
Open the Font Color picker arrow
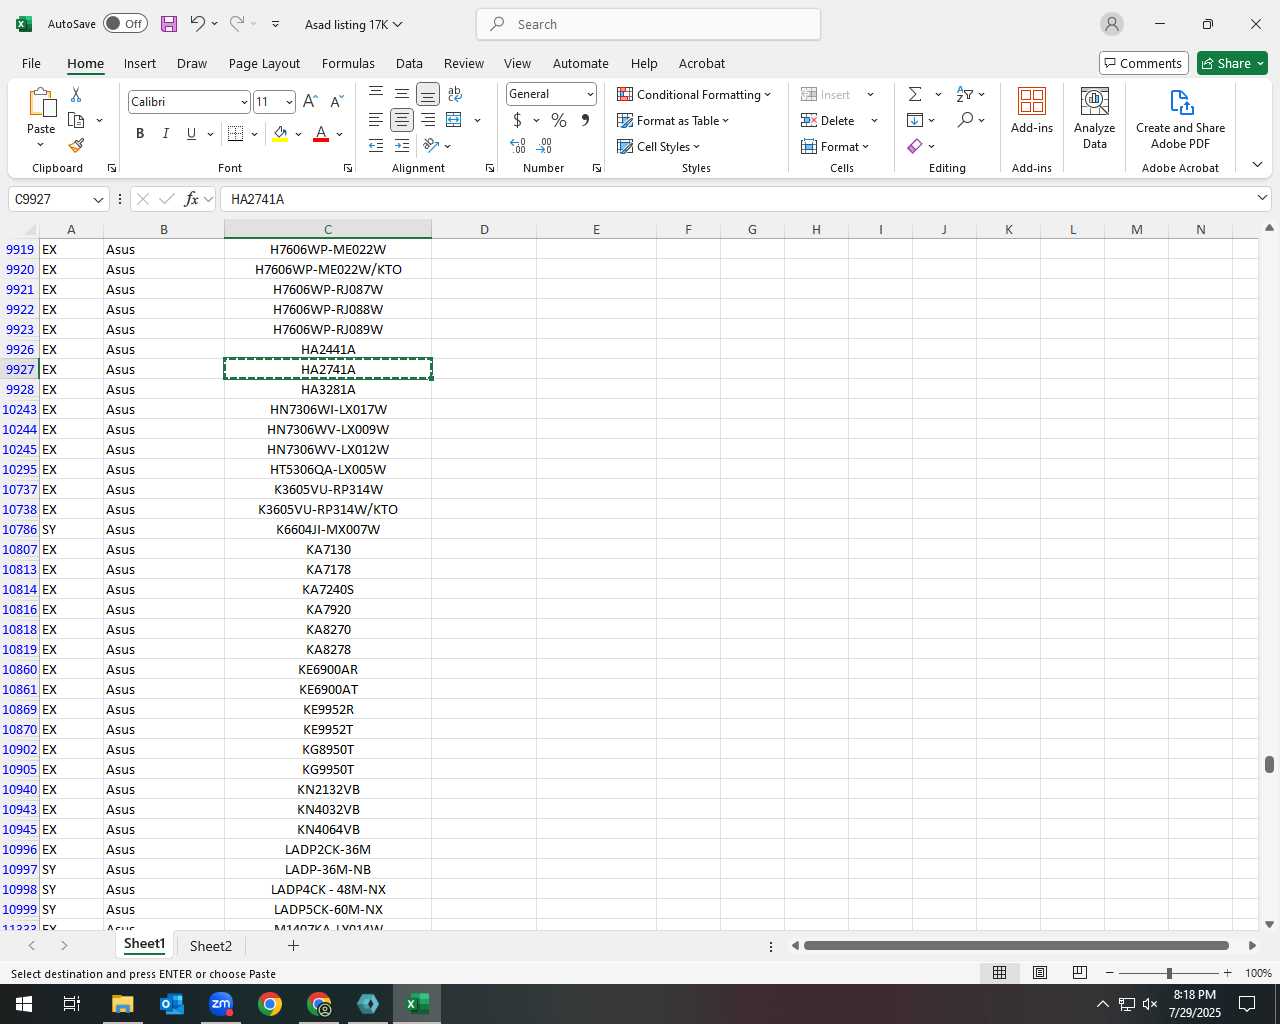pos(340,134)
